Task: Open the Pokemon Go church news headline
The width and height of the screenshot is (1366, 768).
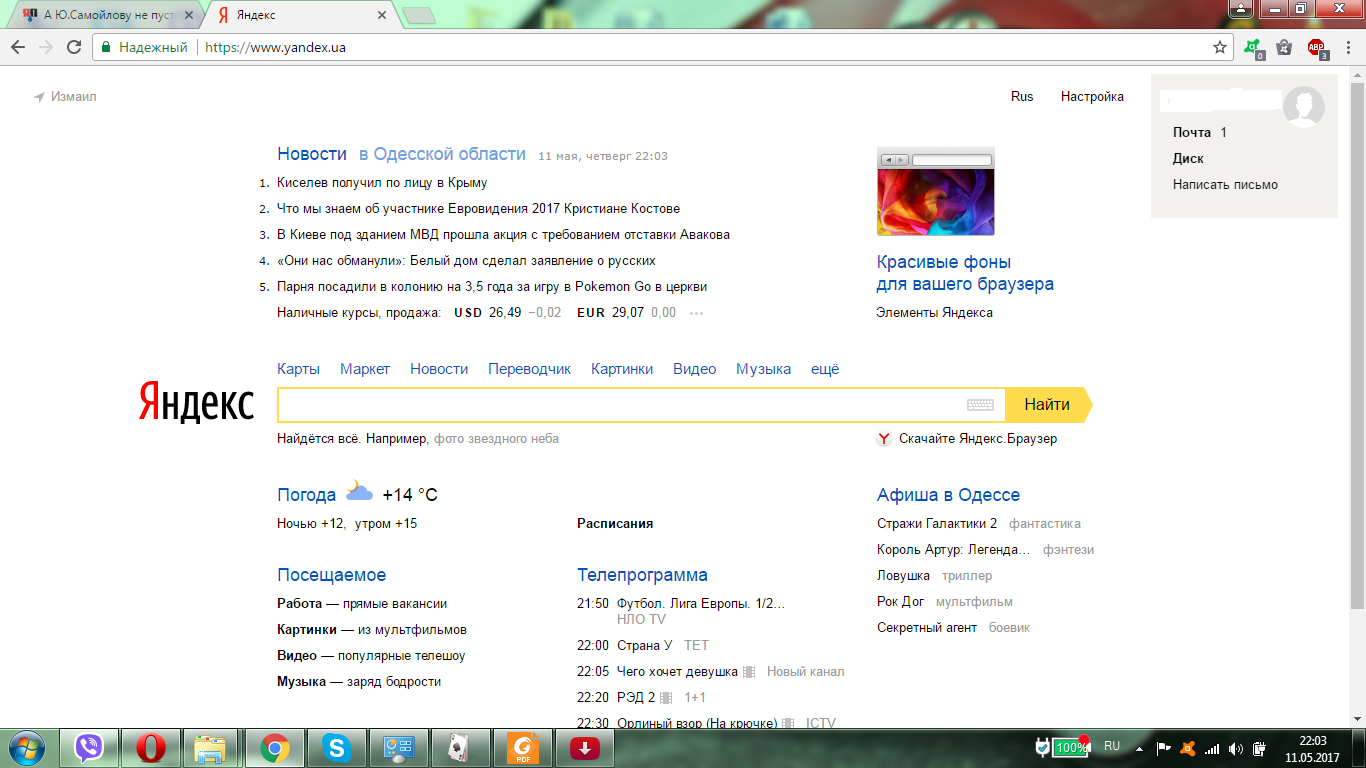Action: (x=492, y=287)
